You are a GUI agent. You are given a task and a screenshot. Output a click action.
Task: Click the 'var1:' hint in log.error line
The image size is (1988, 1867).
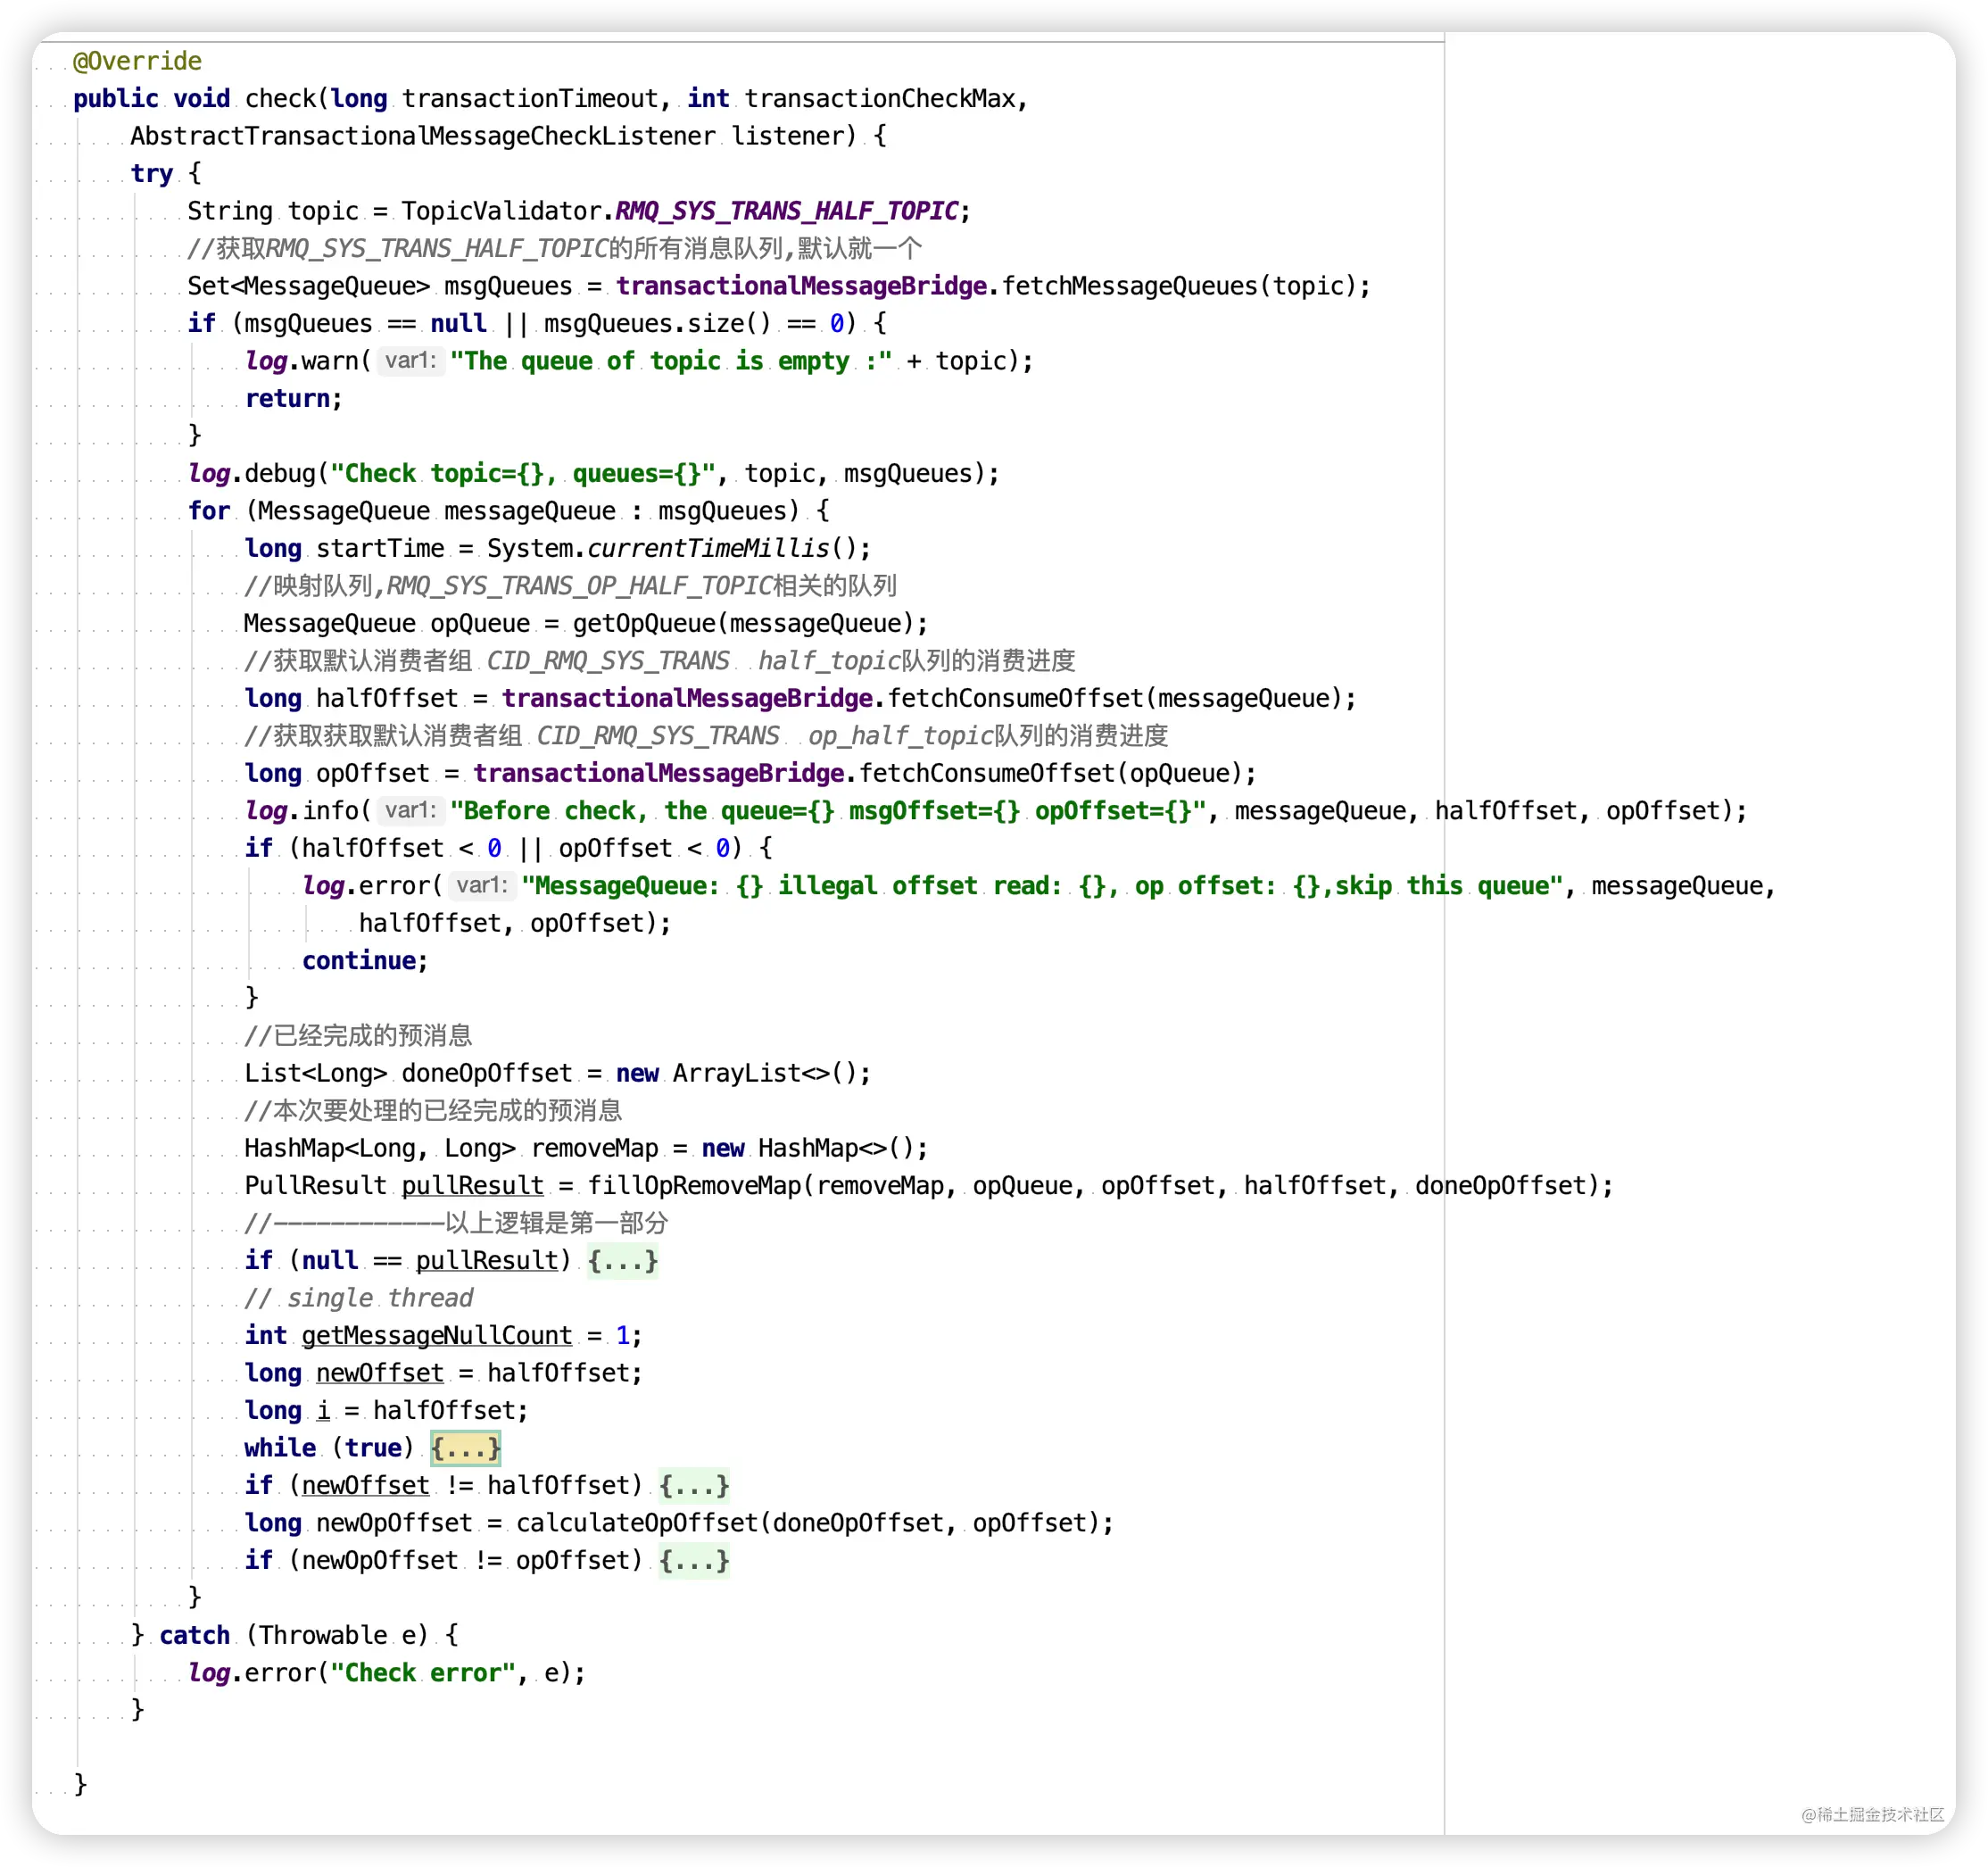coord(482,886)
